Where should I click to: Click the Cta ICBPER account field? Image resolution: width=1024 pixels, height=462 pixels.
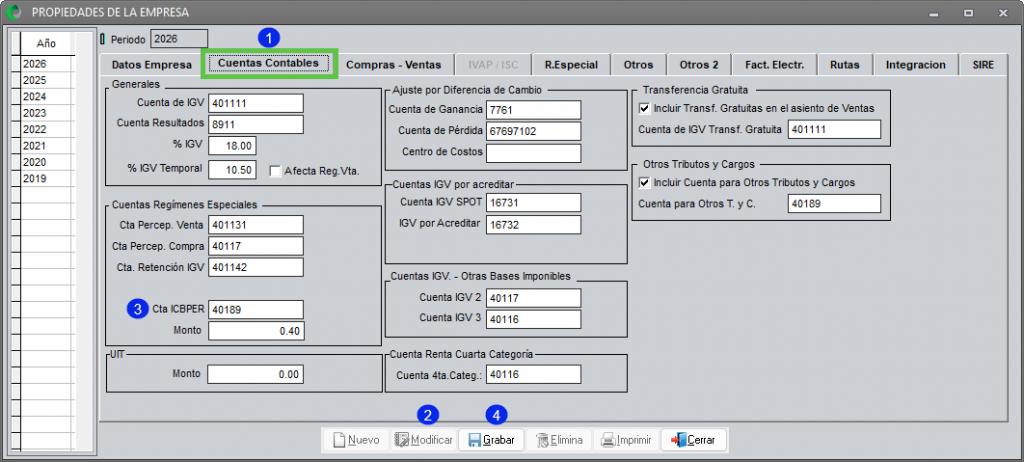(255, 310)
